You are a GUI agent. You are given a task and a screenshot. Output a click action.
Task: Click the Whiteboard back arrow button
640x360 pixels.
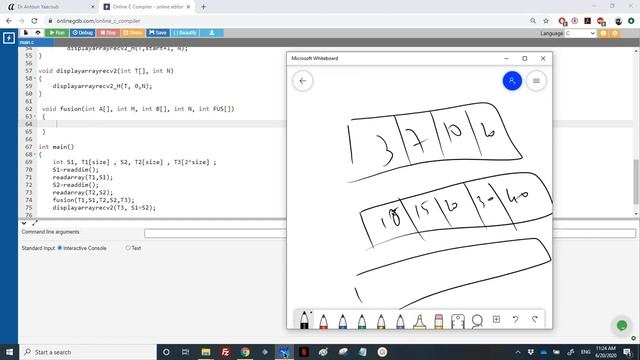click(x=303, y=81)
